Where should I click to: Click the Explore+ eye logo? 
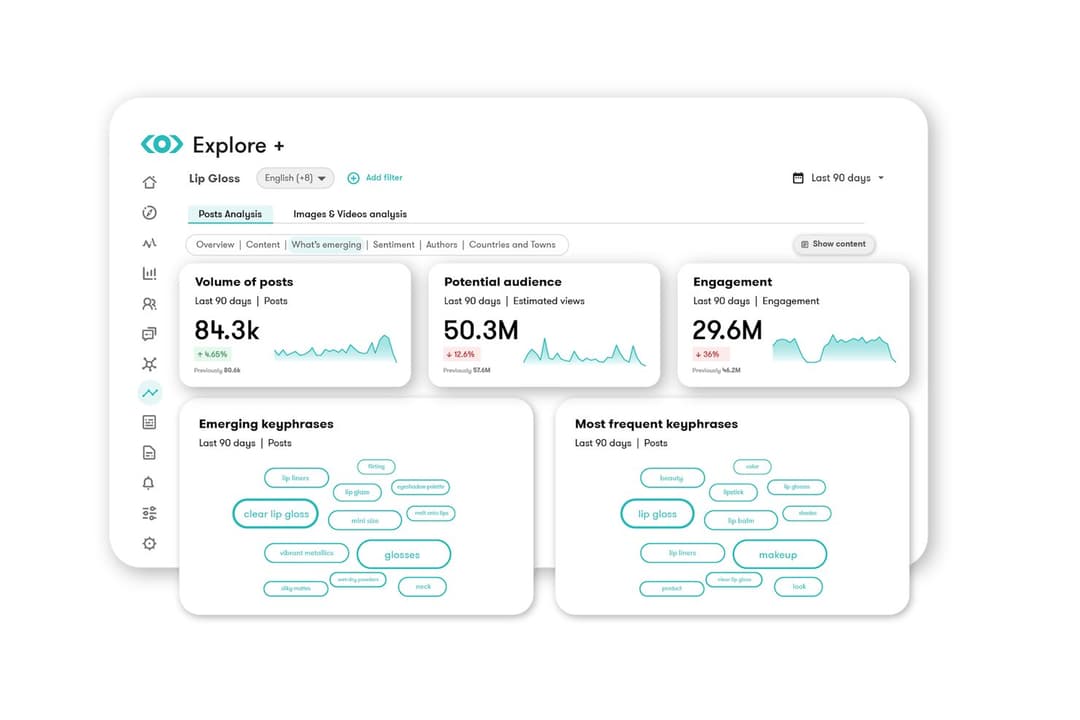point(162,144)
